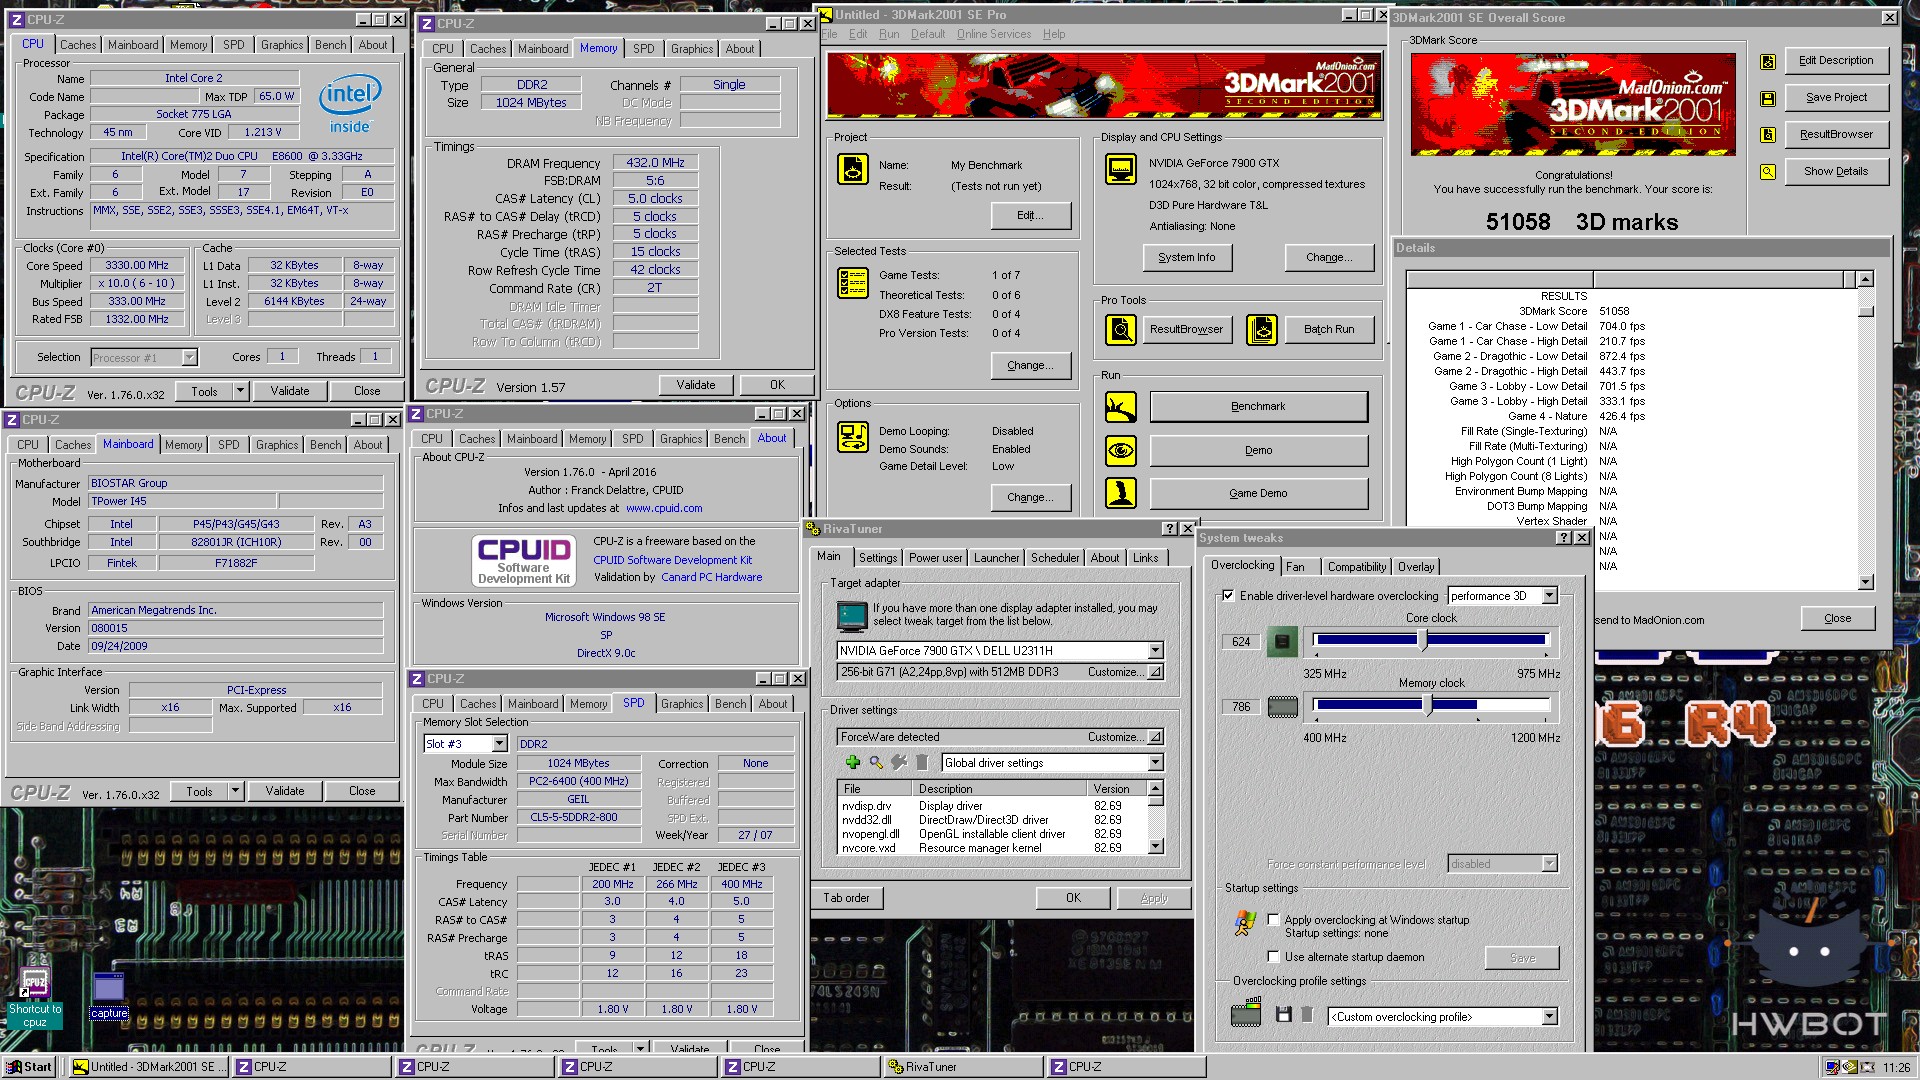Open the RivaTuner target adapter dropdown
This screenshot has width=1920, height=1080.
pos(1155,650)
